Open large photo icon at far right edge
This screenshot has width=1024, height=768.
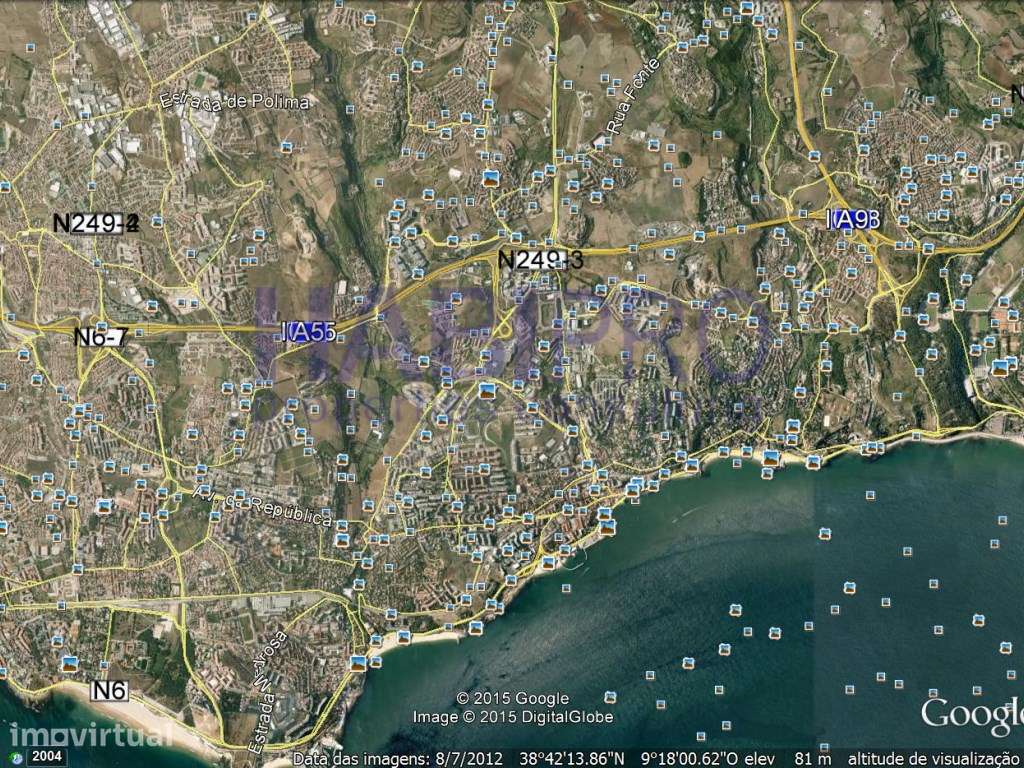[999, 367]
